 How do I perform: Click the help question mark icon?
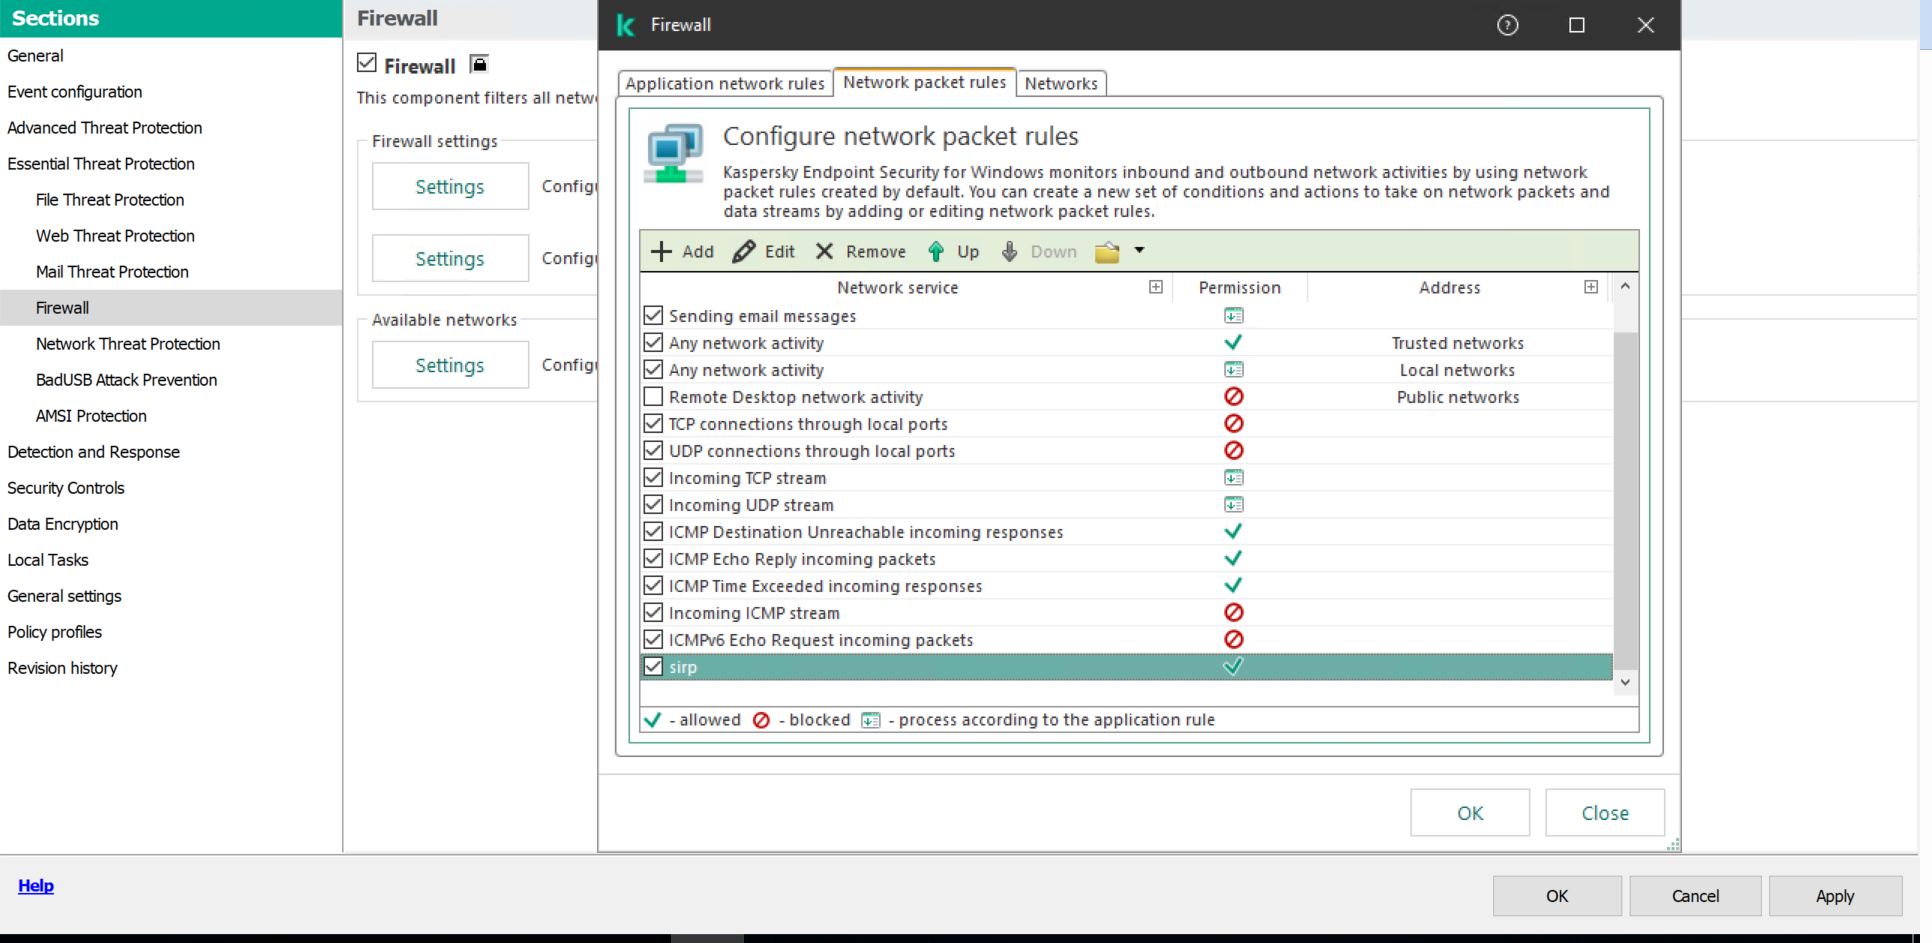[1507, 25]
